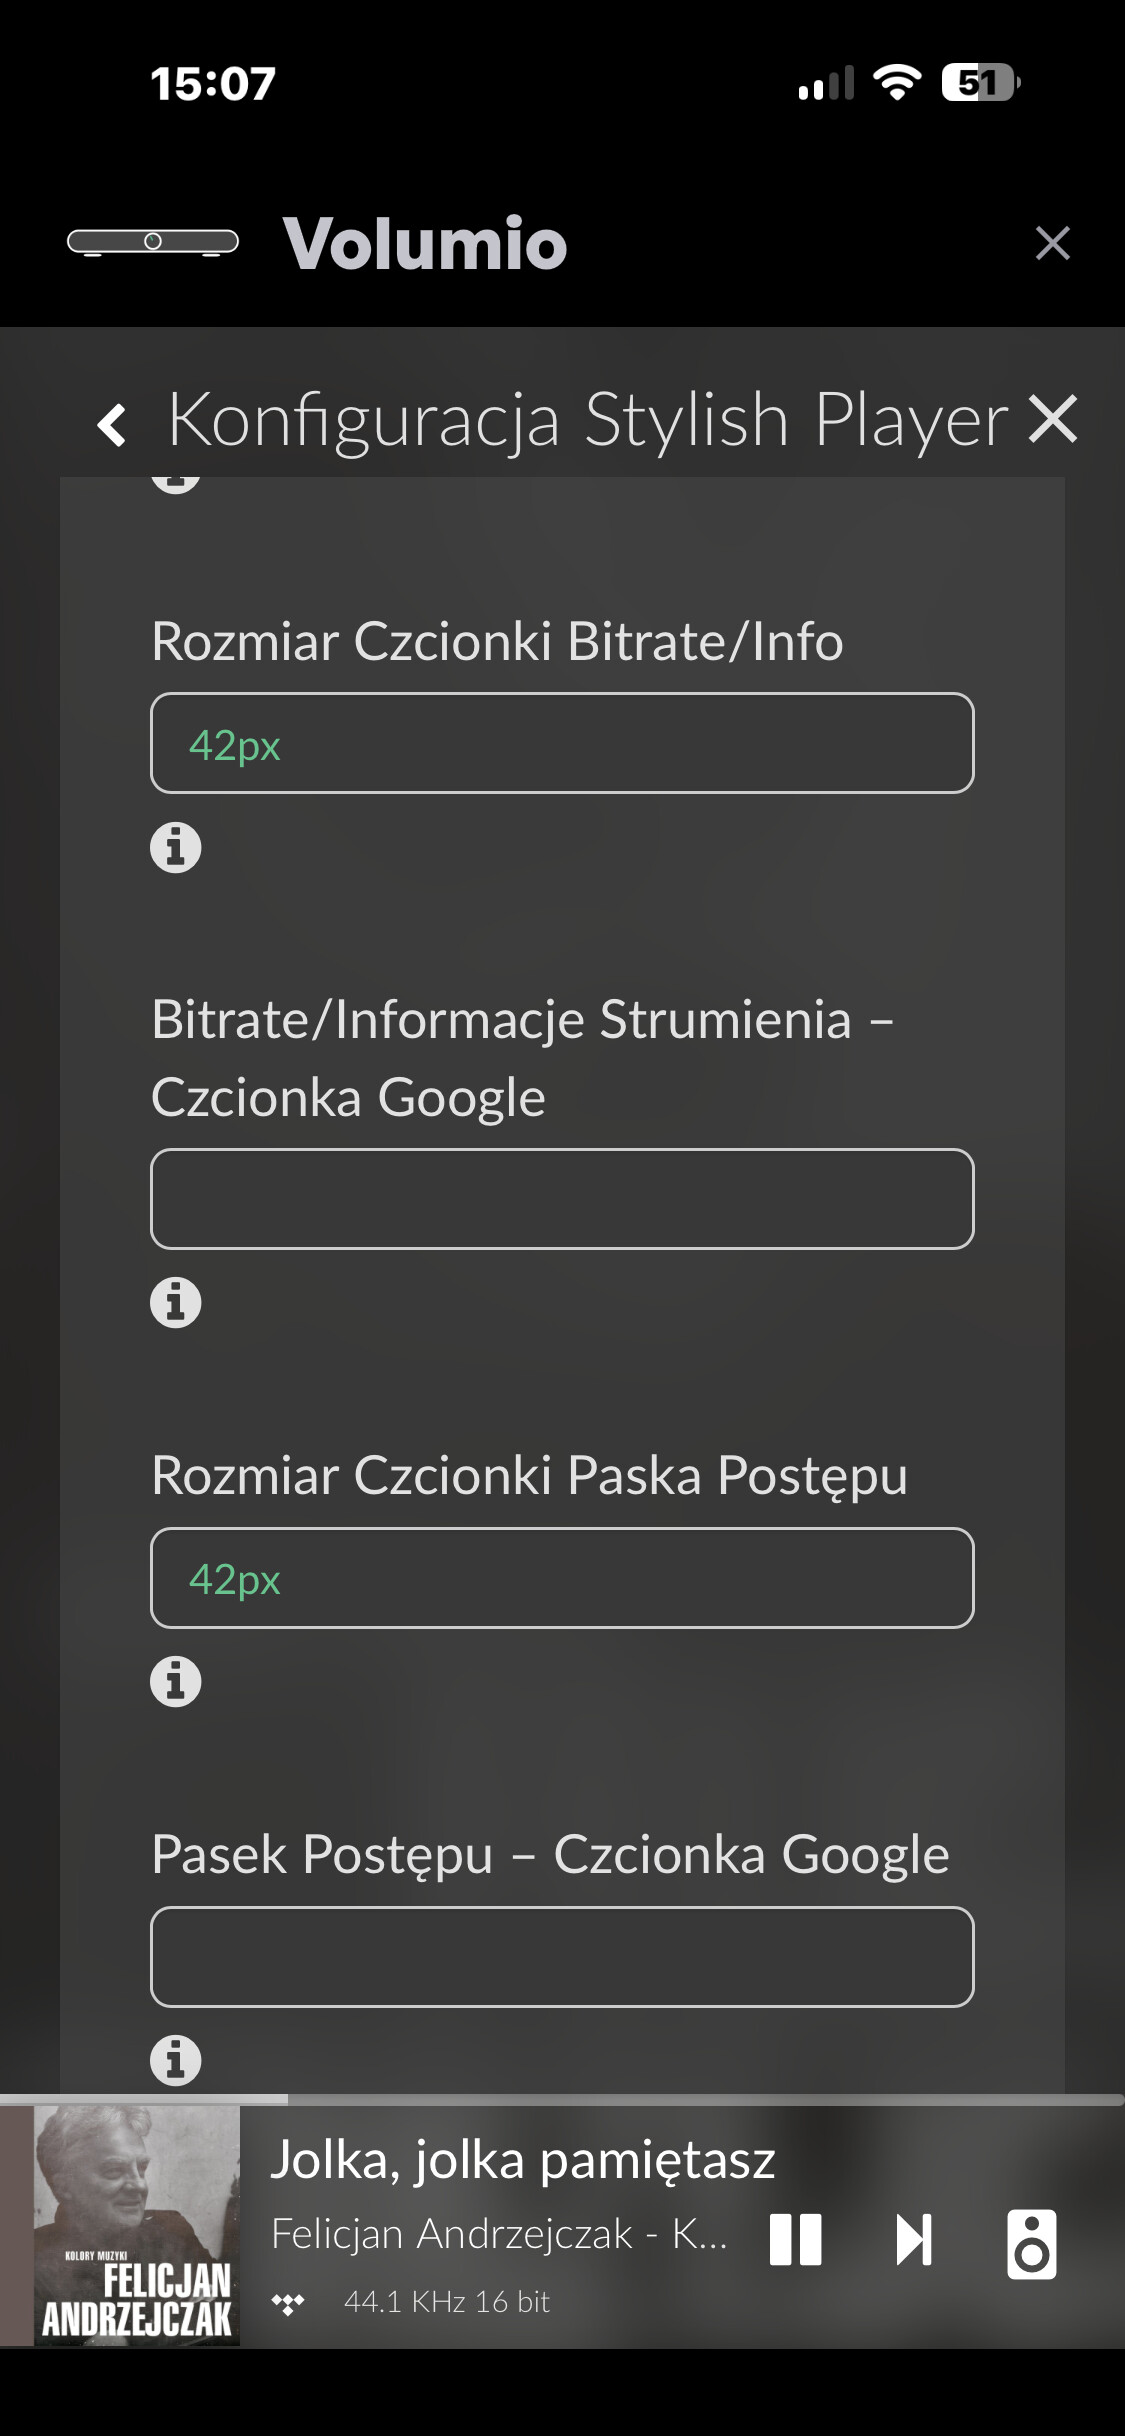
Task: Pause the currently playing track
Action: click(x=796, y=2239)
